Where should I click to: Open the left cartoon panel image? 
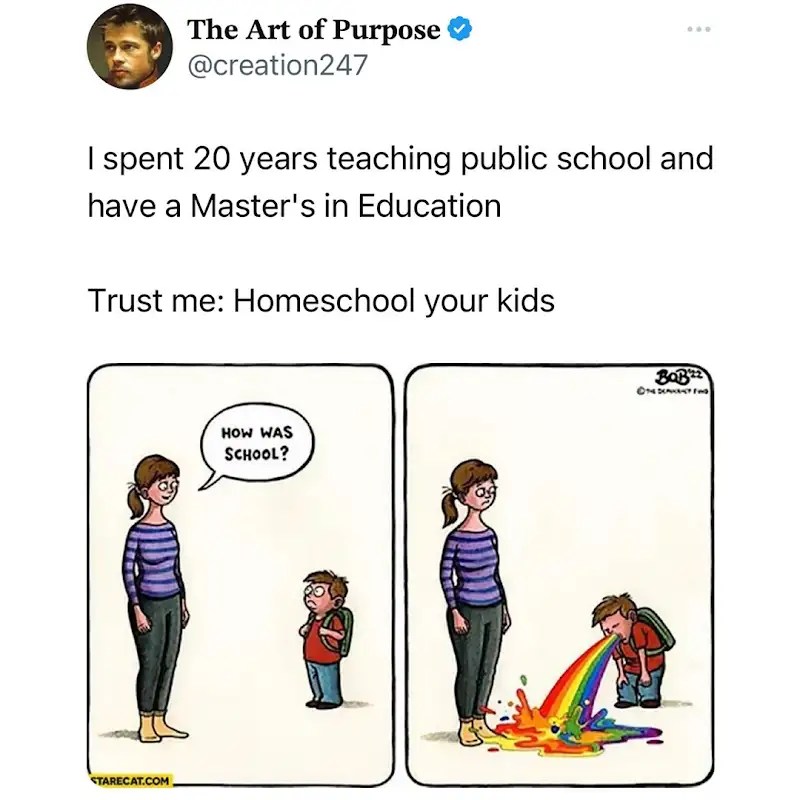click(241, 576)
